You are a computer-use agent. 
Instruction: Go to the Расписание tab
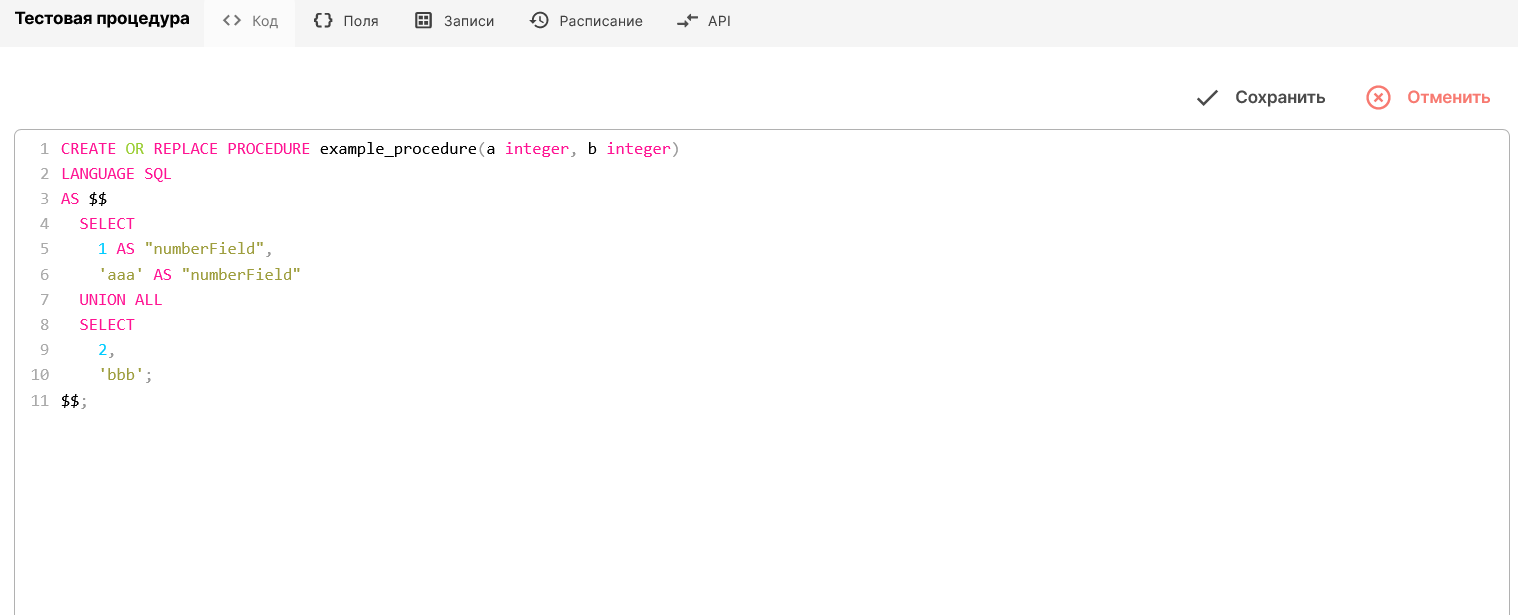pos(600,21)
